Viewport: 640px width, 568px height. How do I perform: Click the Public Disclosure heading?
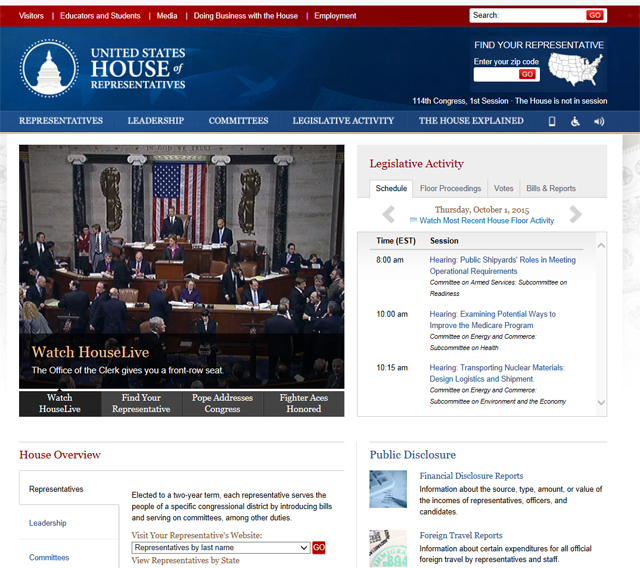413,455
